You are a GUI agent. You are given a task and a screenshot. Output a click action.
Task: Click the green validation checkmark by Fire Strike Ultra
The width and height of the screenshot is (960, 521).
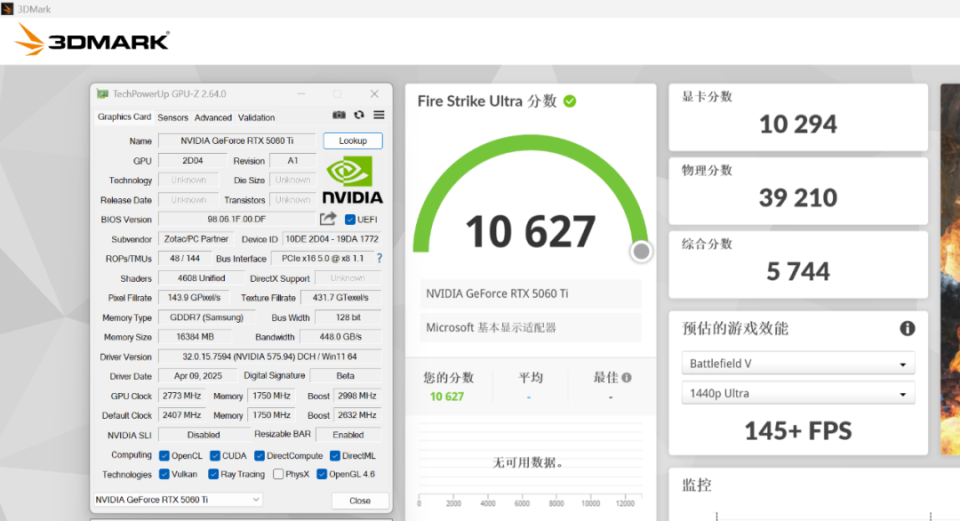[x=570, y=101]
